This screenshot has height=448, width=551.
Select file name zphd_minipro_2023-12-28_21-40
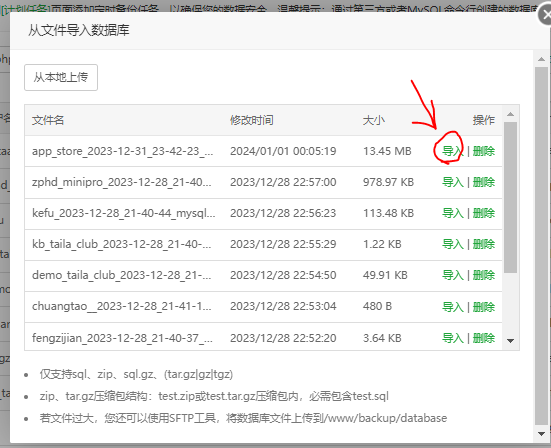coord(122,182)
